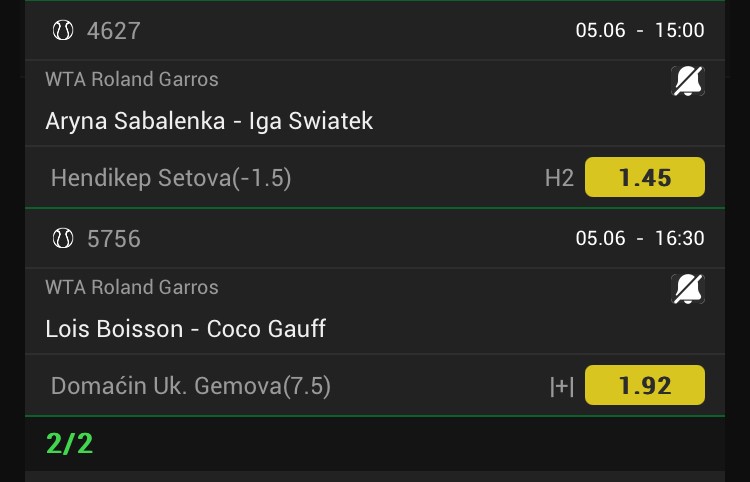Open Aryna Sabalenka - Iga Swiatek match
The width and height of the screenshot is (750, 482).
click(209, 120)
